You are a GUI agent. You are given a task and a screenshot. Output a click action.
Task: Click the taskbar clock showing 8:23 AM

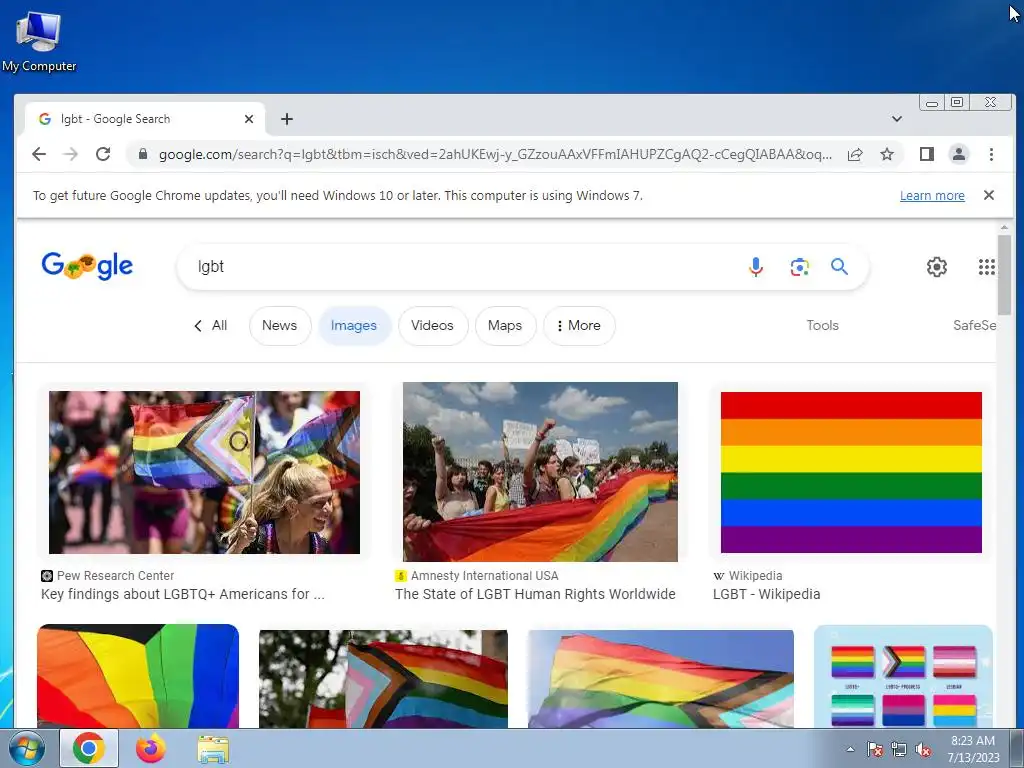click(973, 749)
